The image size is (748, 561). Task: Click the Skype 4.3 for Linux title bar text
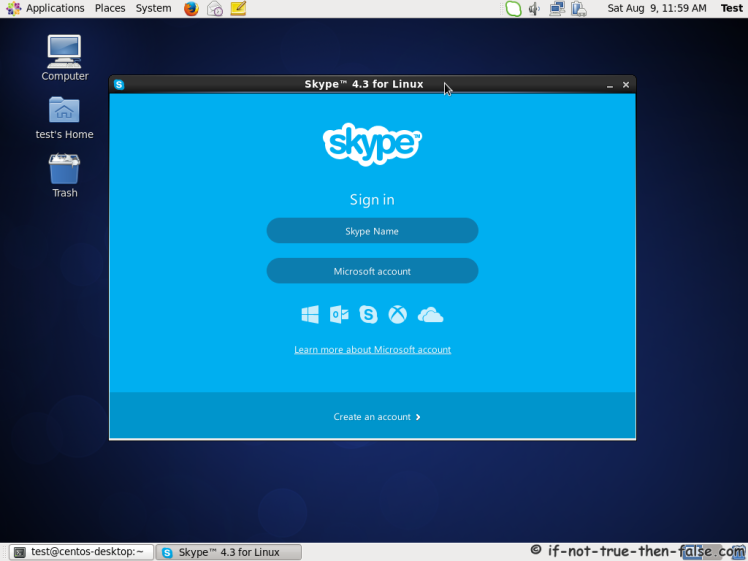(364, 84)
